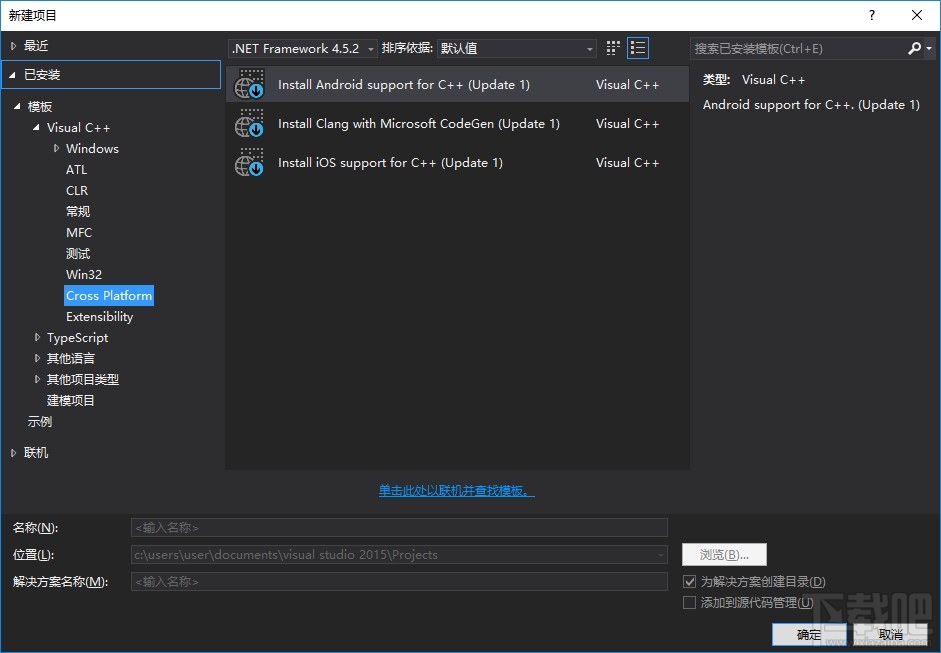941x653 pixels.
Task: Click the Install Android support download icon
Action: (x=249, y=85)
